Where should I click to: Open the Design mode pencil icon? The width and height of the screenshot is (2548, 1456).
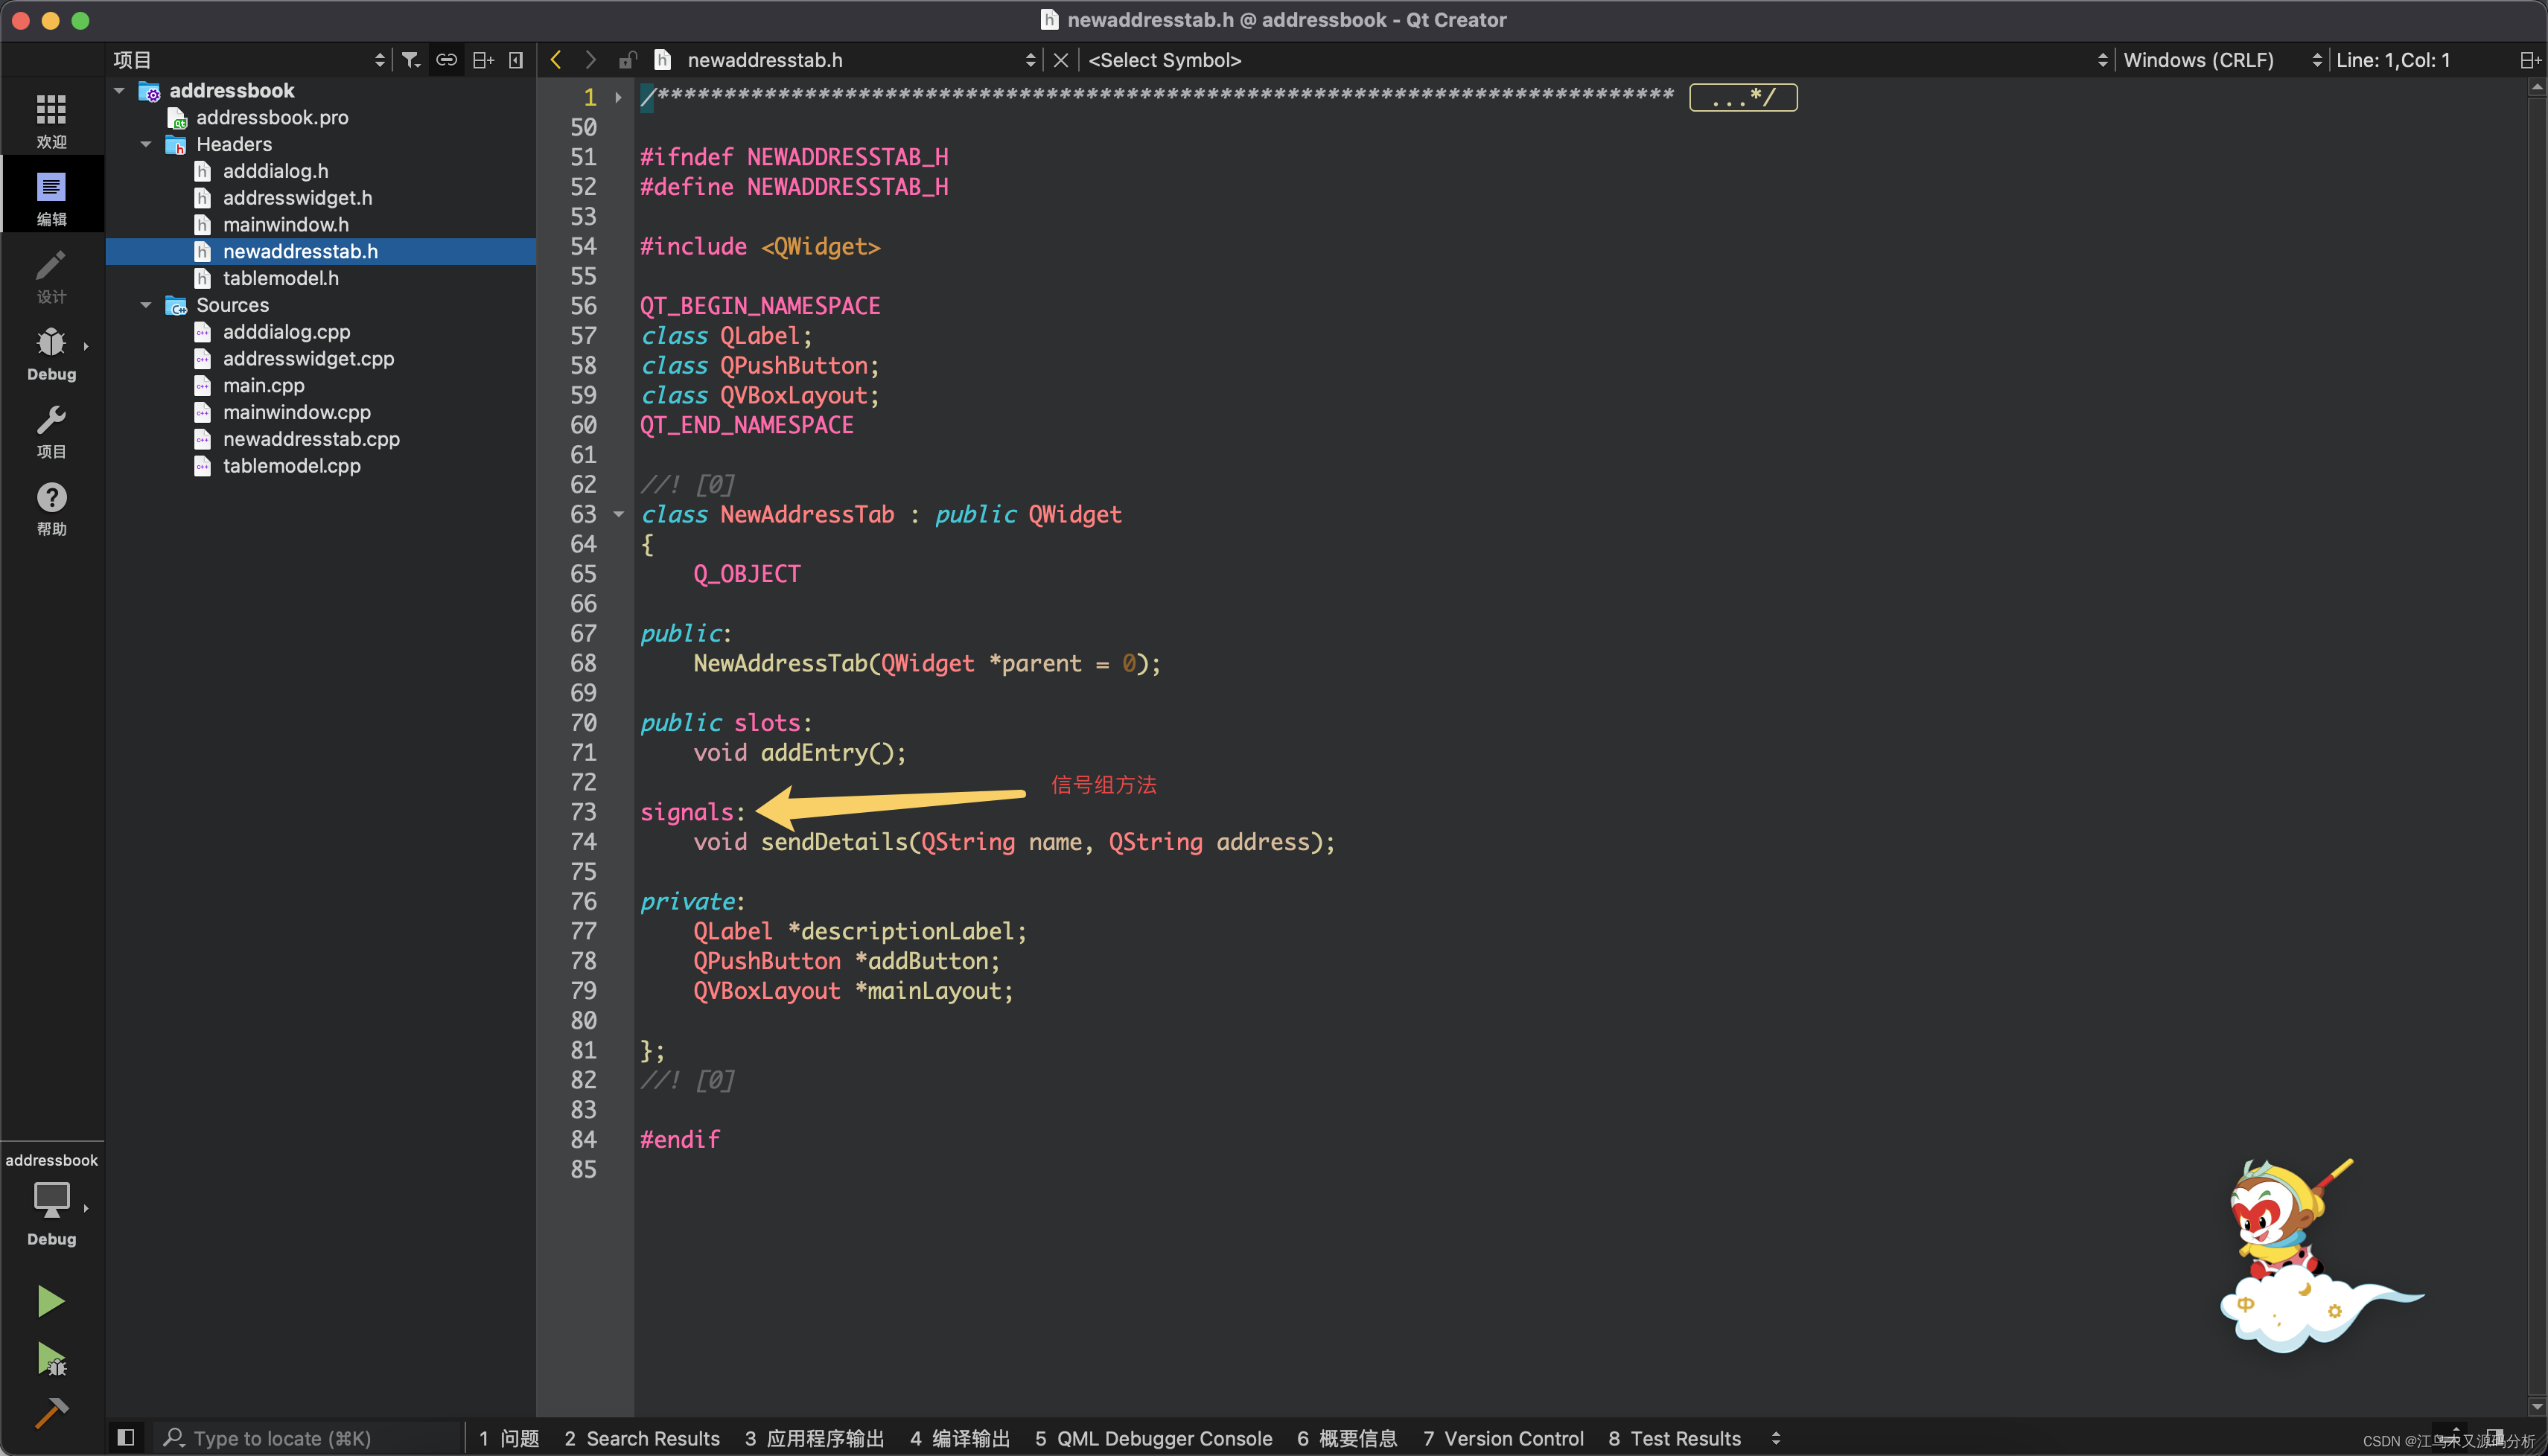pyautogui.click(x=51, y=266)
